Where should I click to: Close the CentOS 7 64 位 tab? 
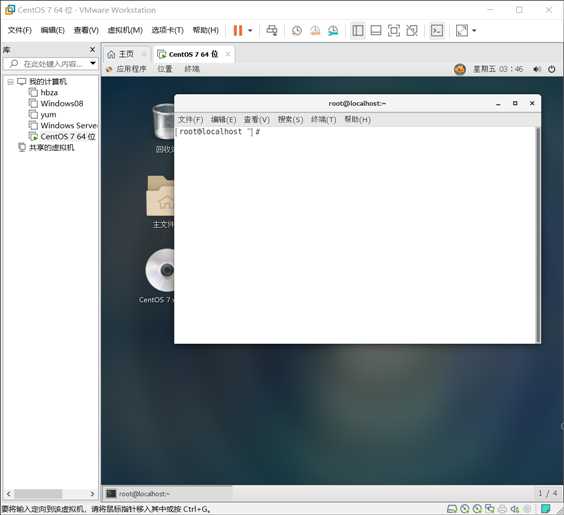[228, 54]
